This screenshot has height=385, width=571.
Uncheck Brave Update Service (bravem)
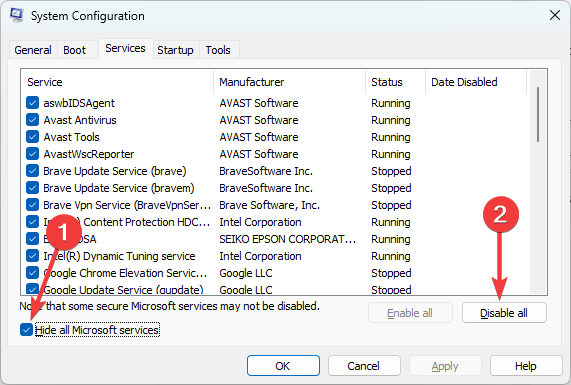[32, 188]
